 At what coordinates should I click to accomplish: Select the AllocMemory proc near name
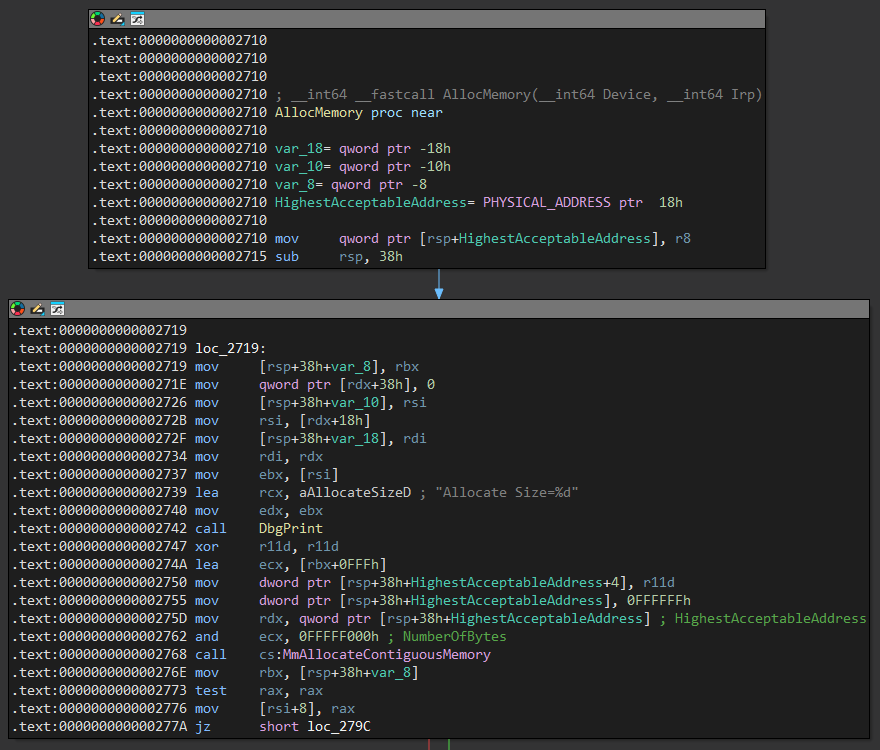[319, 113]
